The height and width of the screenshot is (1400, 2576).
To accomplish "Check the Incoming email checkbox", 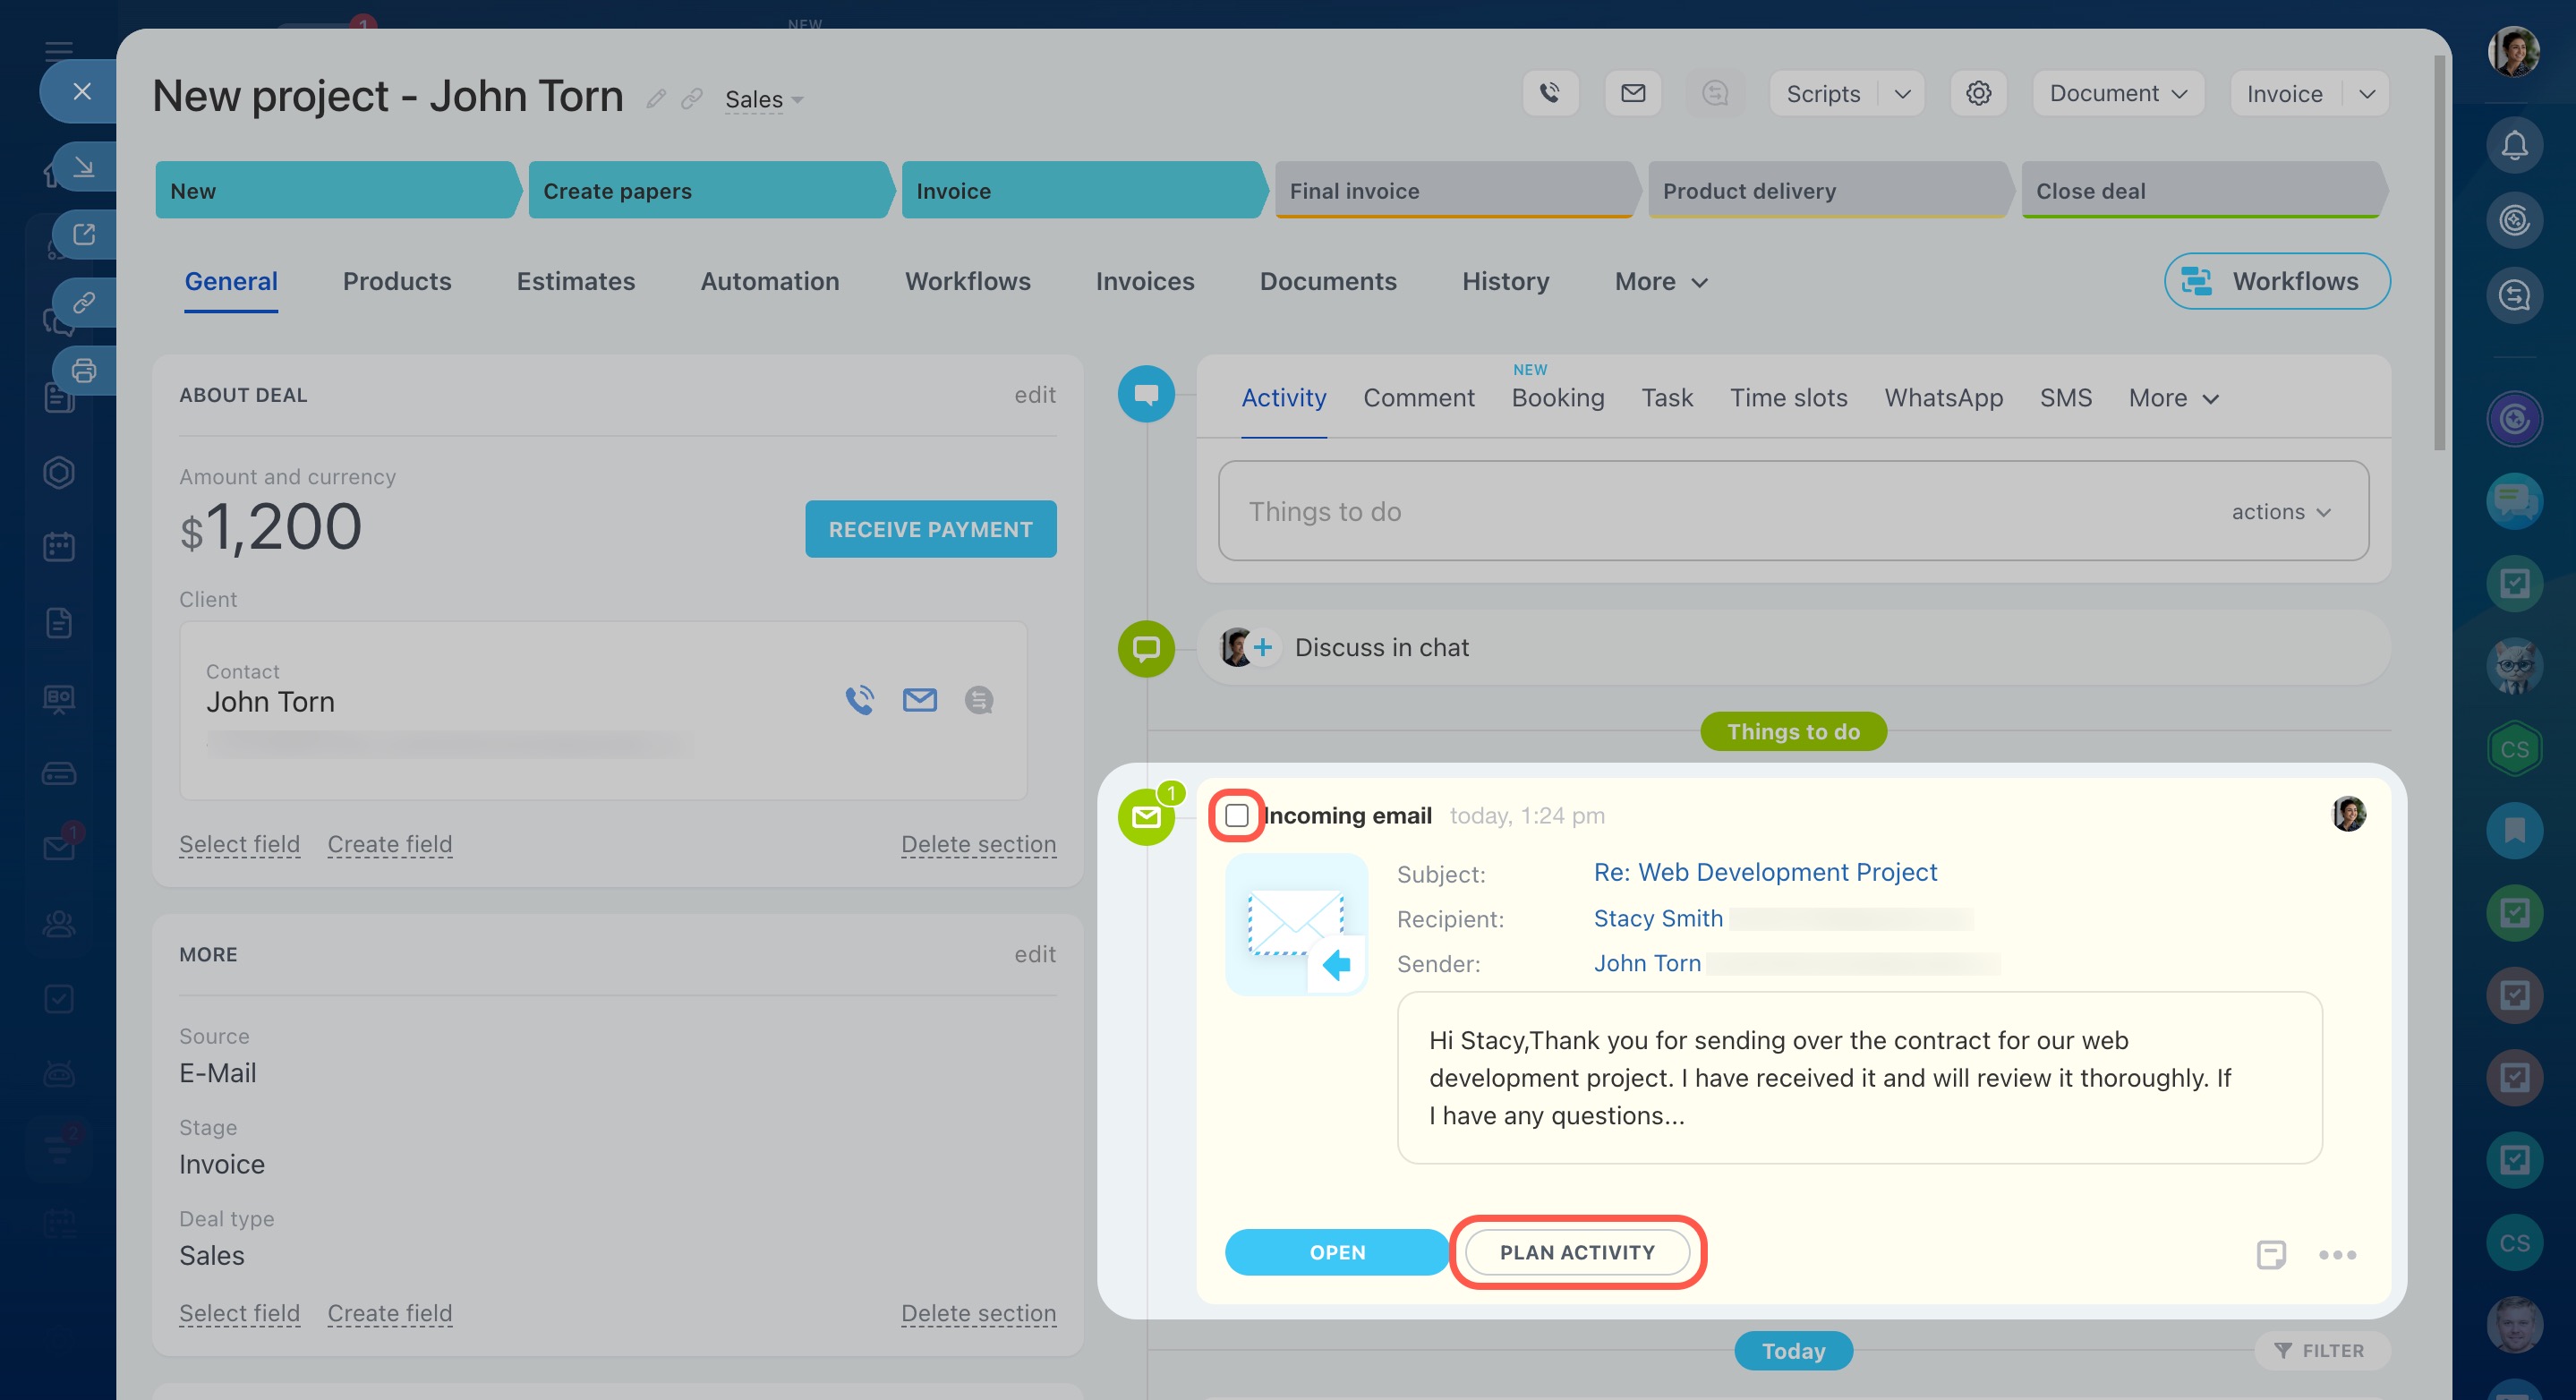I will coord(1237,815).
